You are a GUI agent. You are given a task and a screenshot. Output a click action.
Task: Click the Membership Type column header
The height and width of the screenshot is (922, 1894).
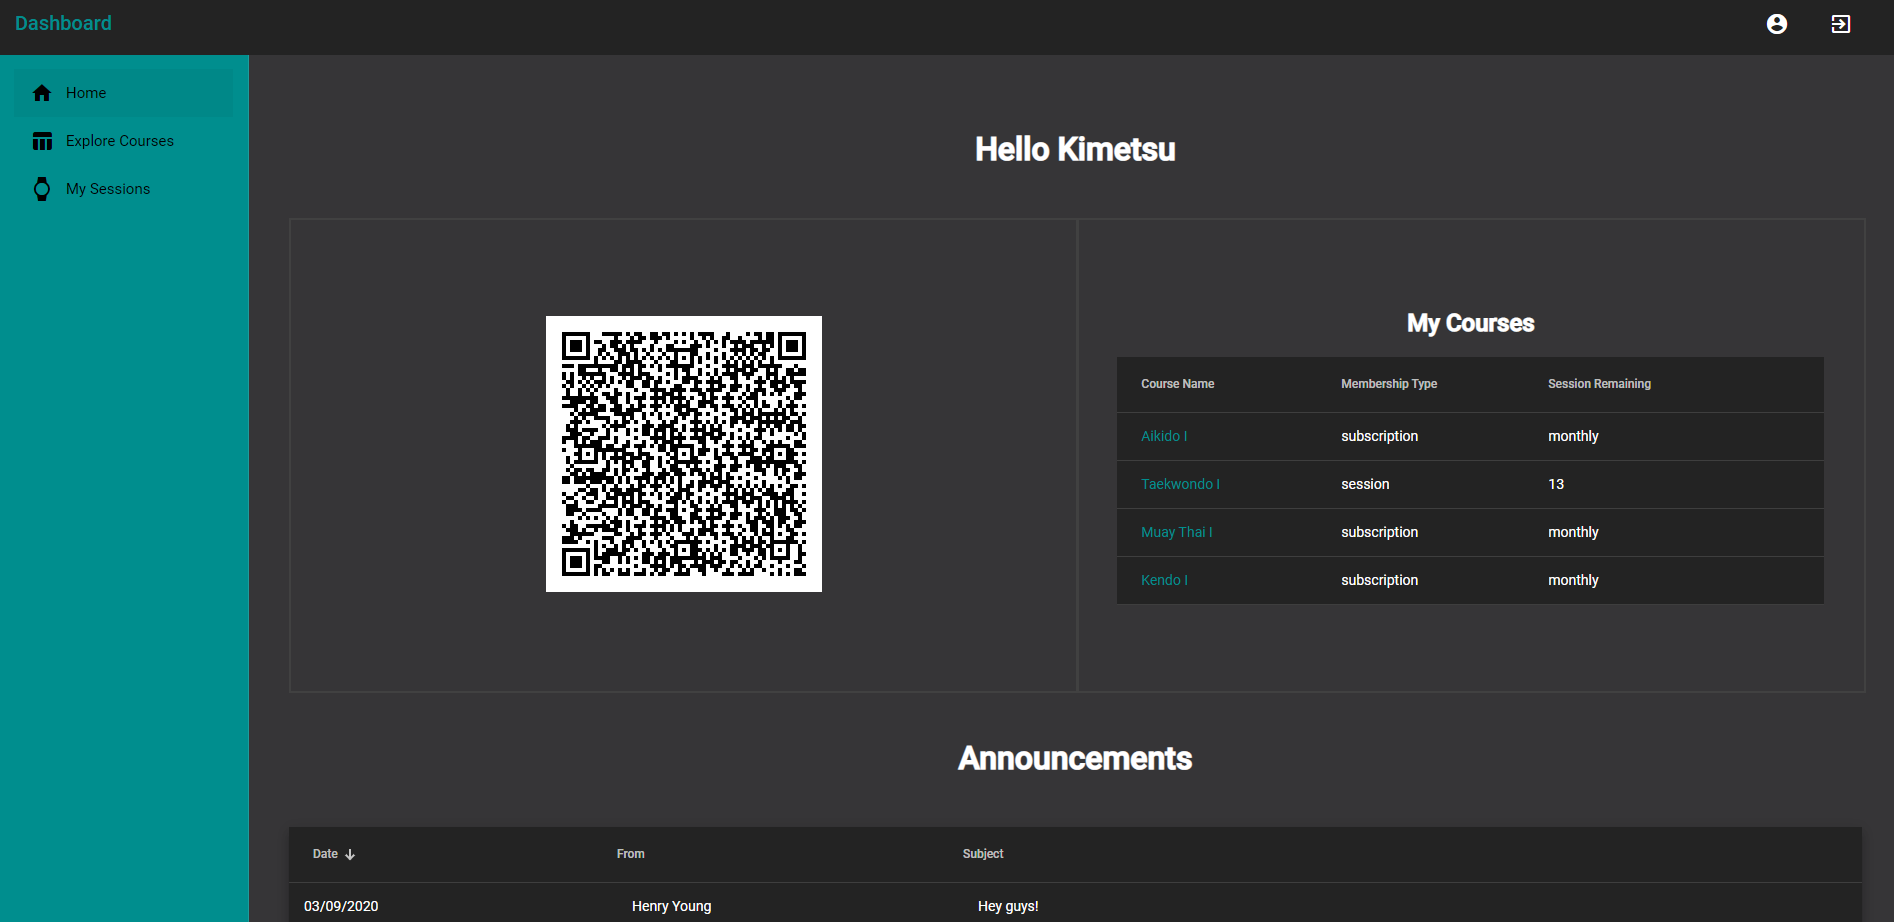1388,384
